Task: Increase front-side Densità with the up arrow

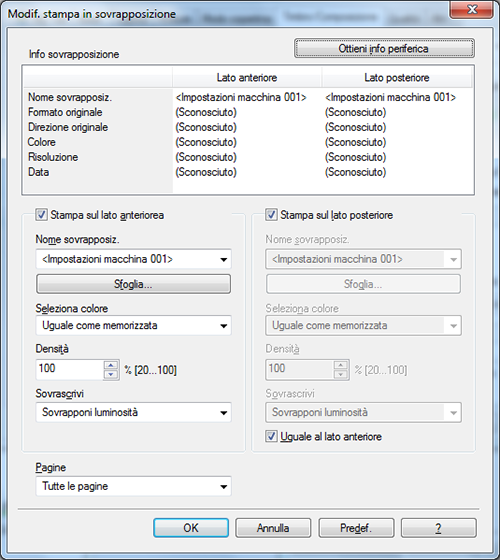Action: [x=111, y=365]
